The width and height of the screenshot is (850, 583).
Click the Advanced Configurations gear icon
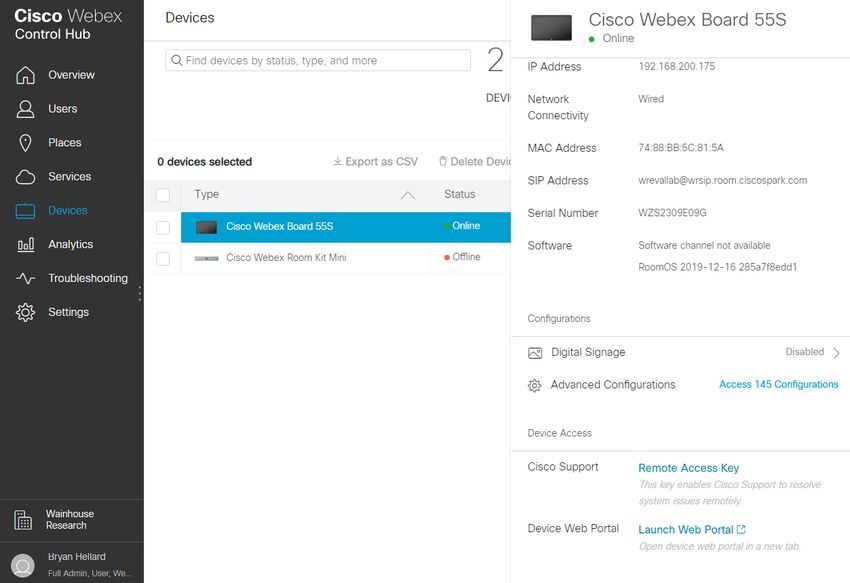[535, 386]
